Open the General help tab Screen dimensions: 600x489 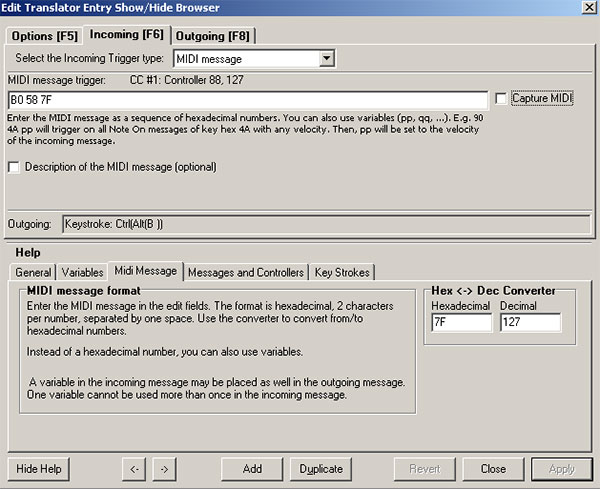(33, 272)
